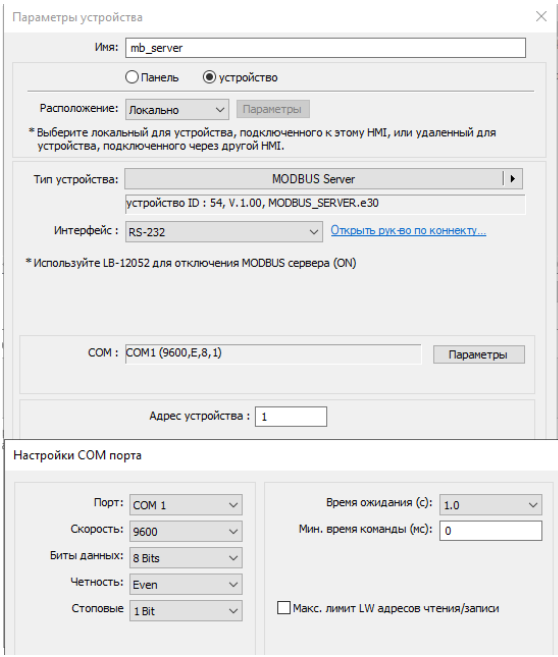
Task: Click the Мин. время команды field
Action: tap(491, 531)
